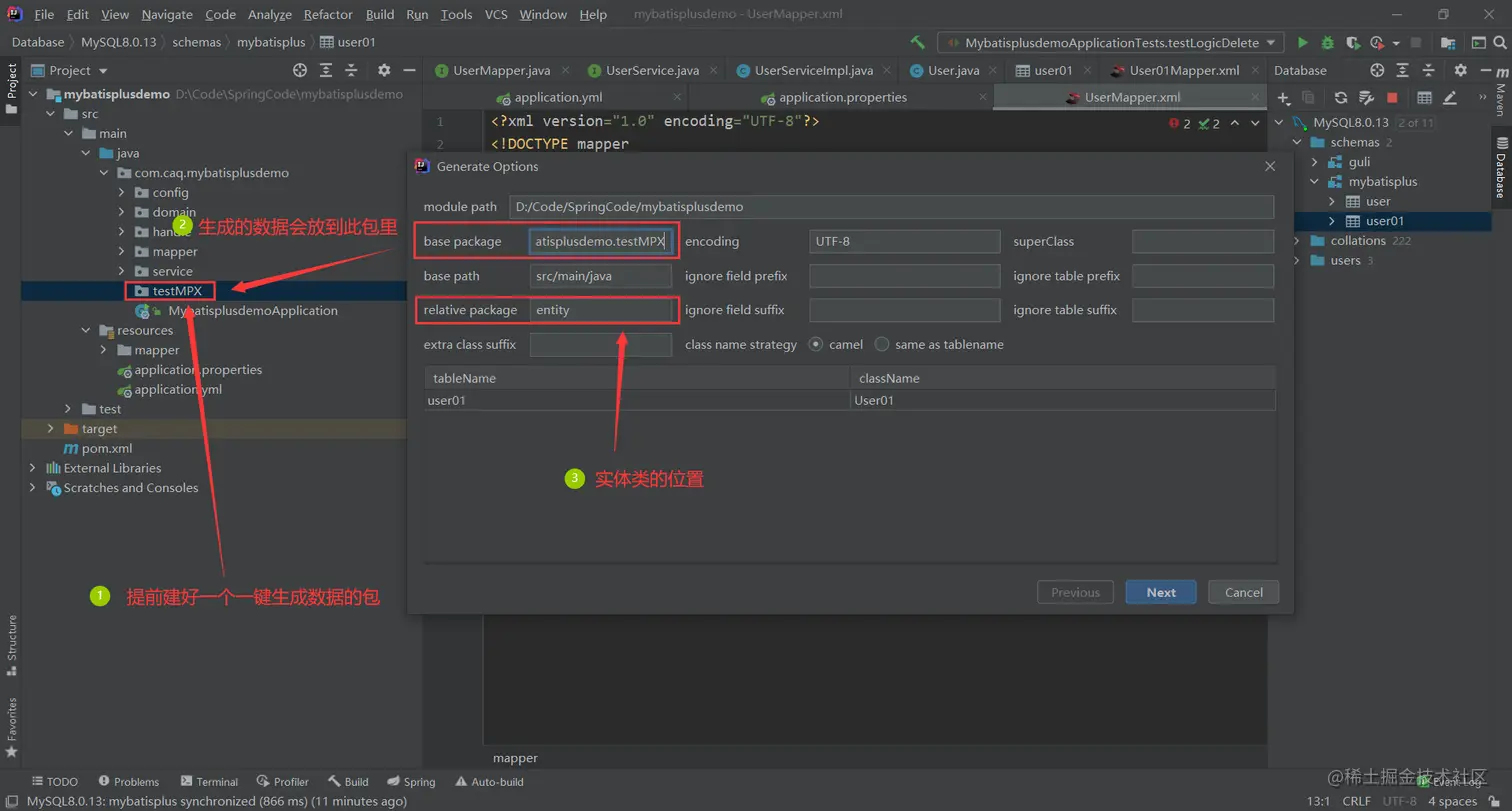Viewport: 1512px width, 811px height.
Task: Open the Problems tool window at the bottom
Action: (129, 782)
